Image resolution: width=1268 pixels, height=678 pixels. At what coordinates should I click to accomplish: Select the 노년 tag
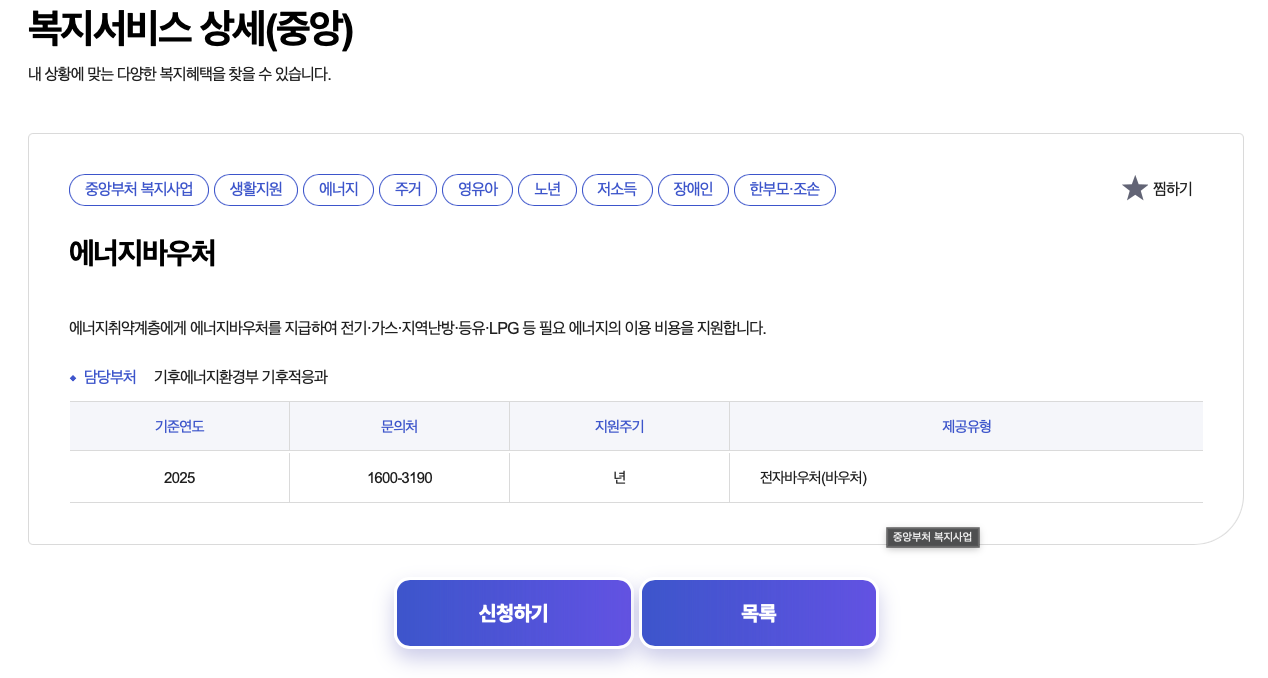coord(547,190)
